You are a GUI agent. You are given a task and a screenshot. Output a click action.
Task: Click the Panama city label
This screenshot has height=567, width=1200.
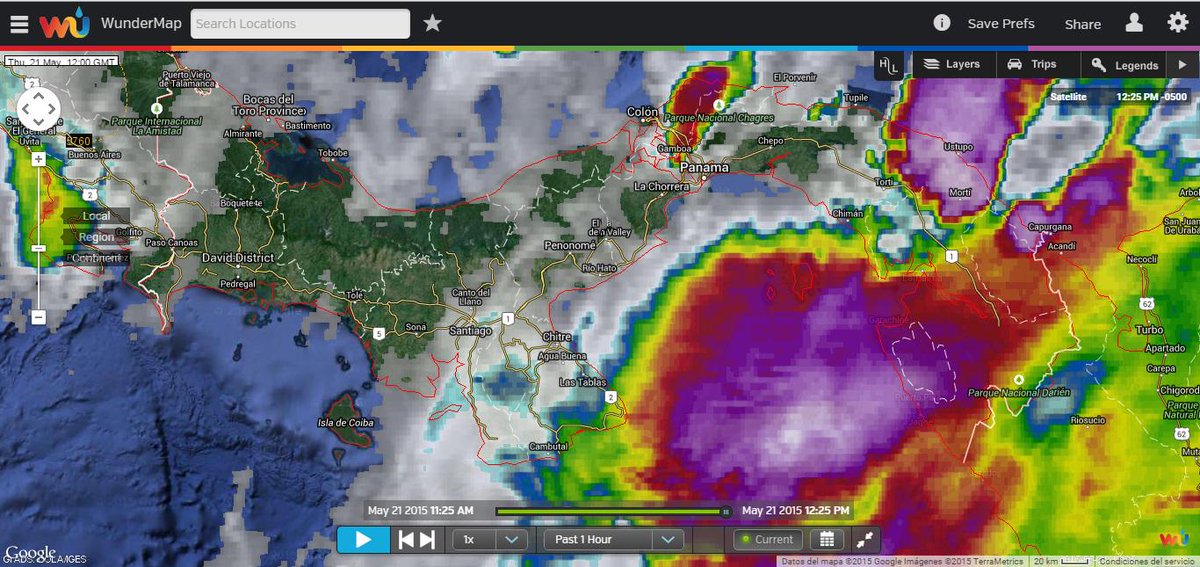pyautogui.click(x=704, y=168)
